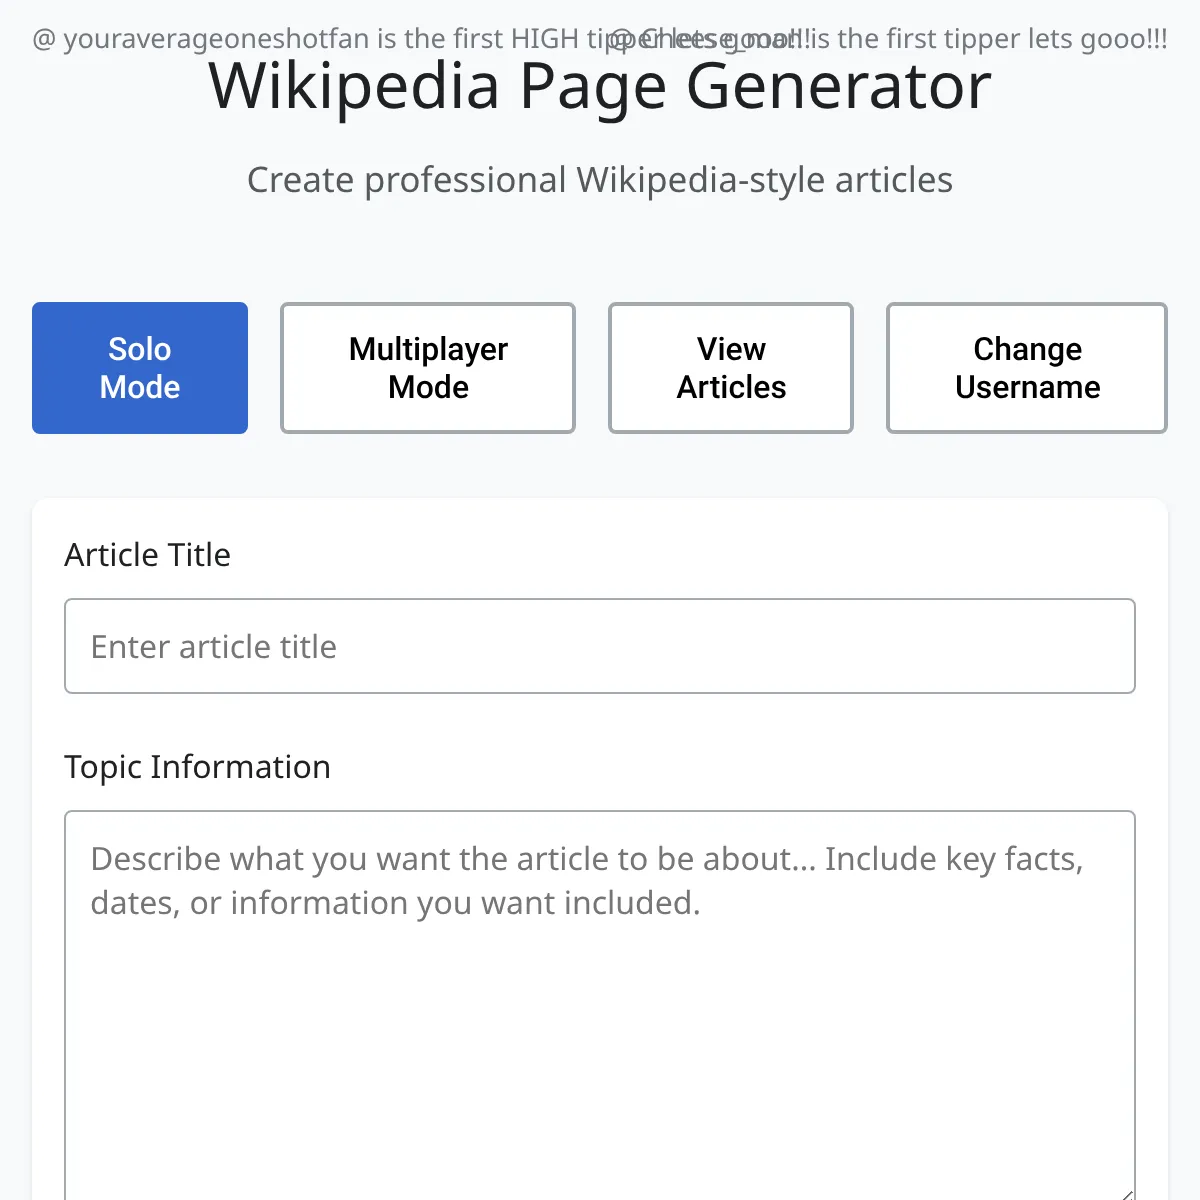Click the "first tipper lets gooo!!!" message
The height and width of the screenshot is (1200, 1200).
pyautogui.click(x=1000, y=39)
